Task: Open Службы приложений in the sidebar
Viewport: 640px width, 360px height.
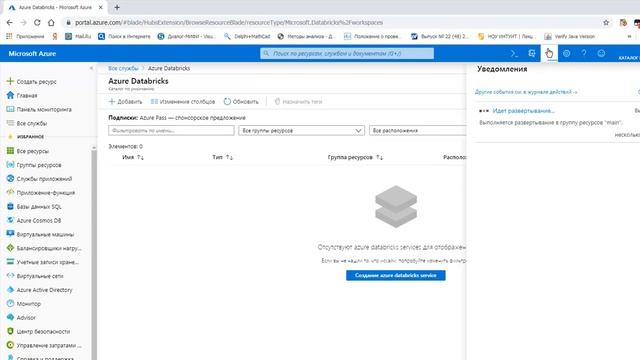Action: point(44,179)
